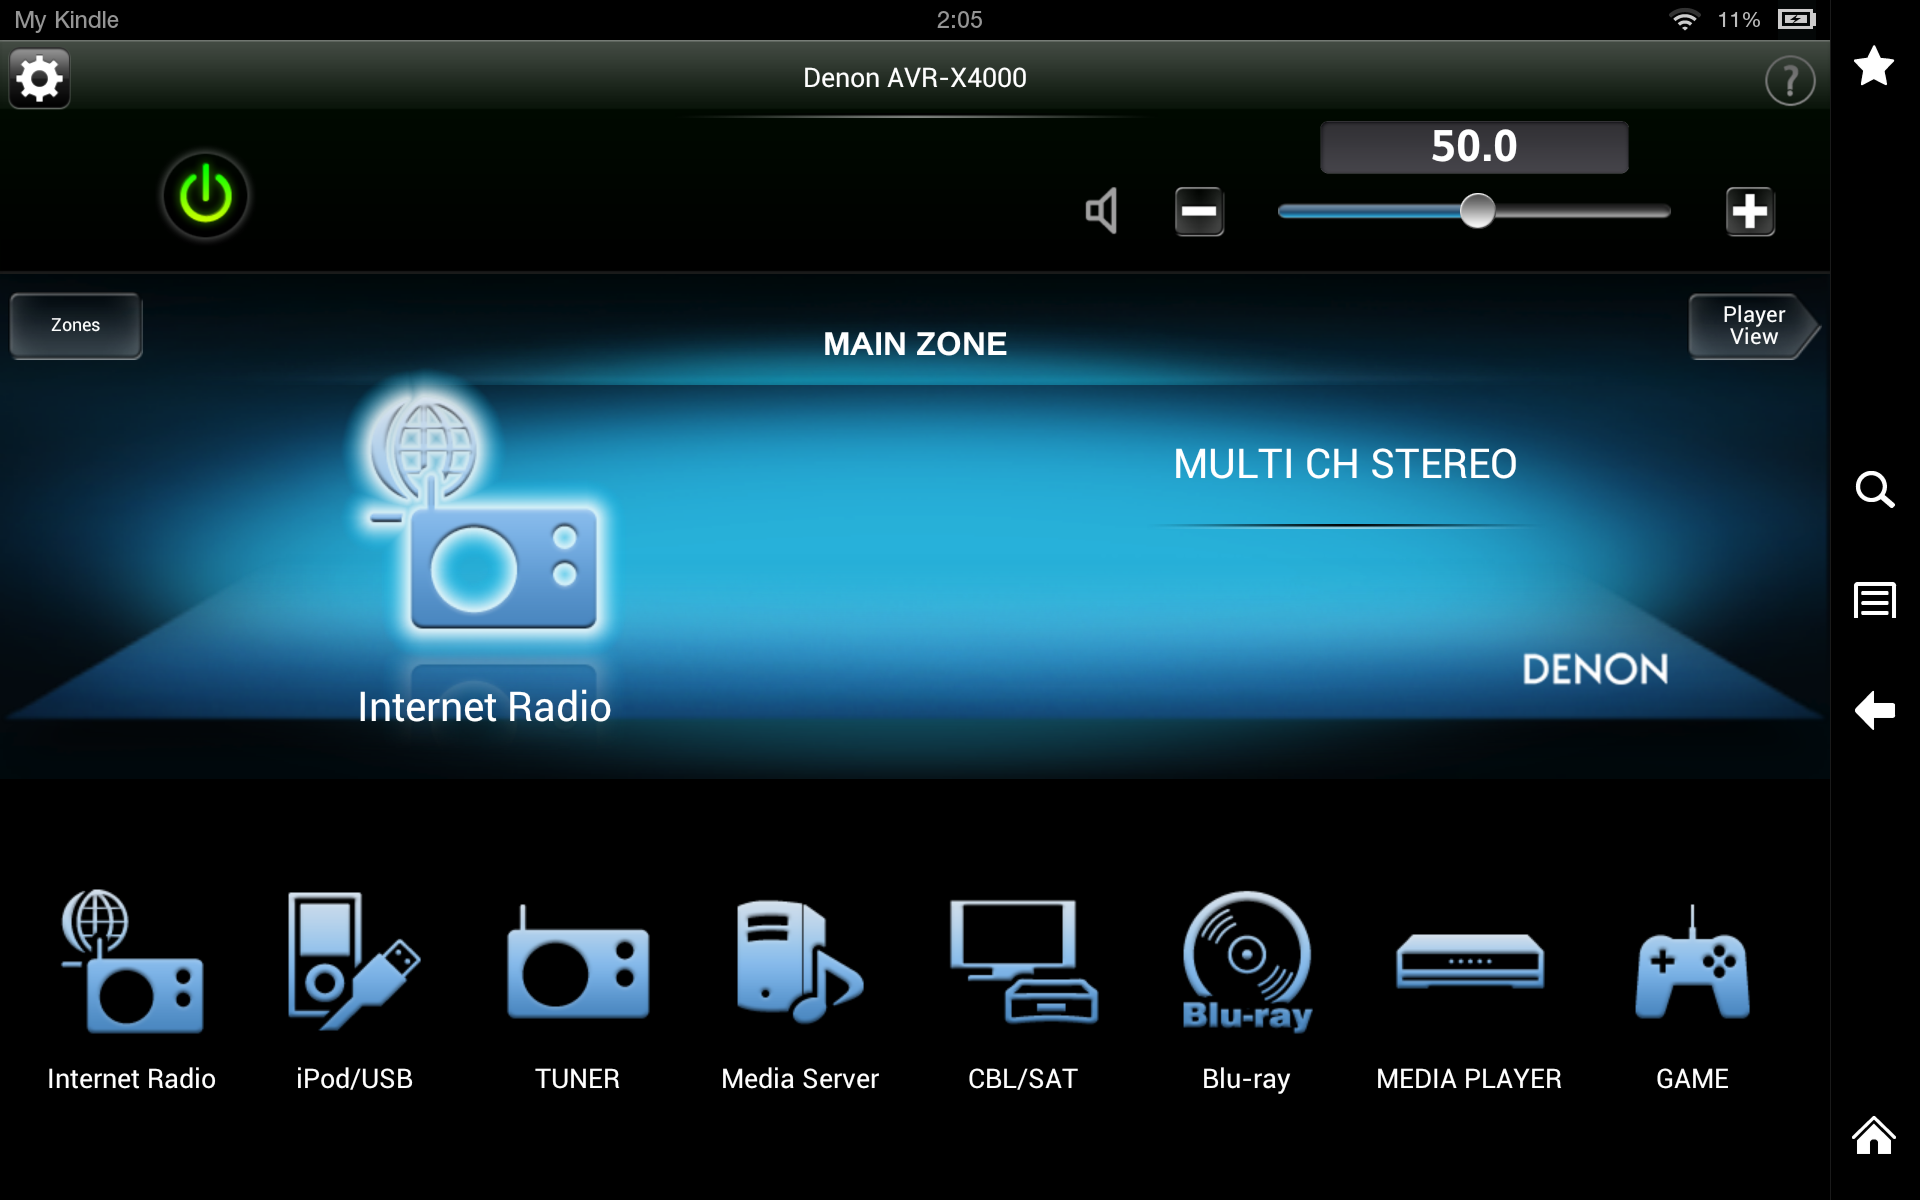Select the GAME controller input
This screenshot has width=1920, height=1200.
click(1692, 963)
